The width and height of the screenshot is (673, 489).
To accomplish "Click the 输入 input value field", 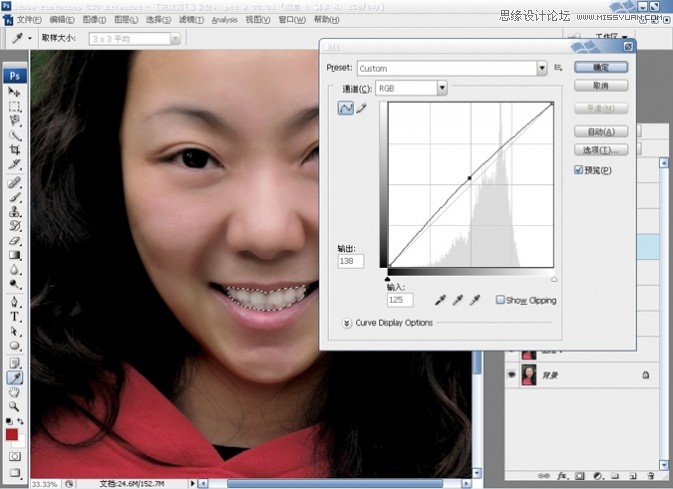I will [400, 300].
